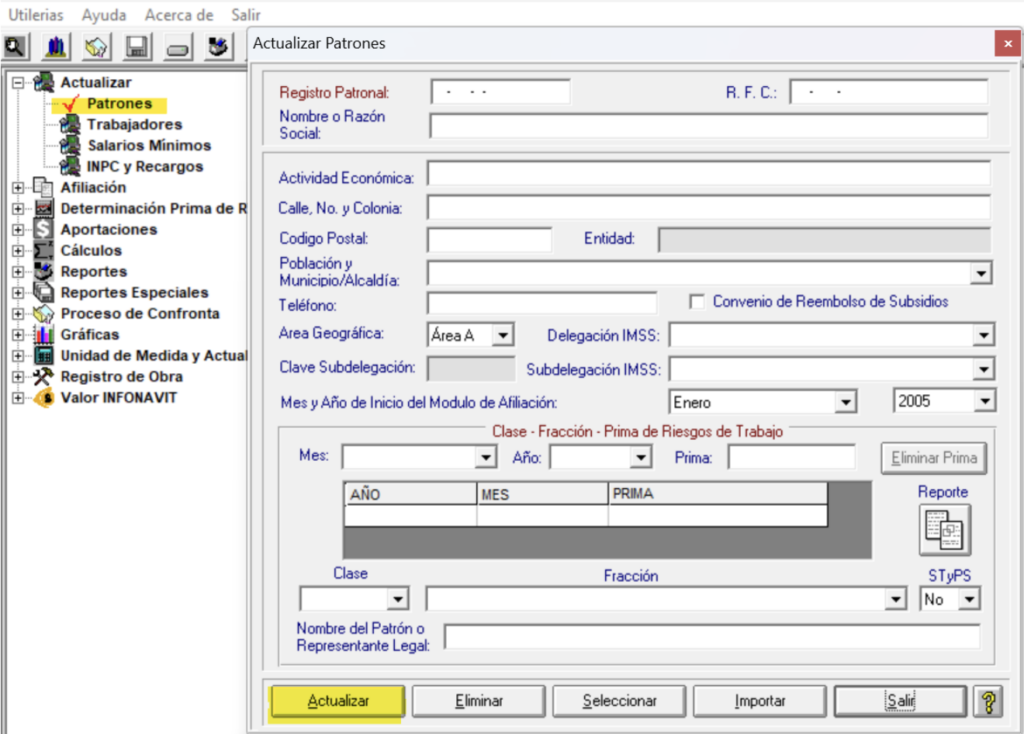Click the Determinación Prima tree icon
The height and width of the screenshot is (734, 1024).
pos(44,208)
